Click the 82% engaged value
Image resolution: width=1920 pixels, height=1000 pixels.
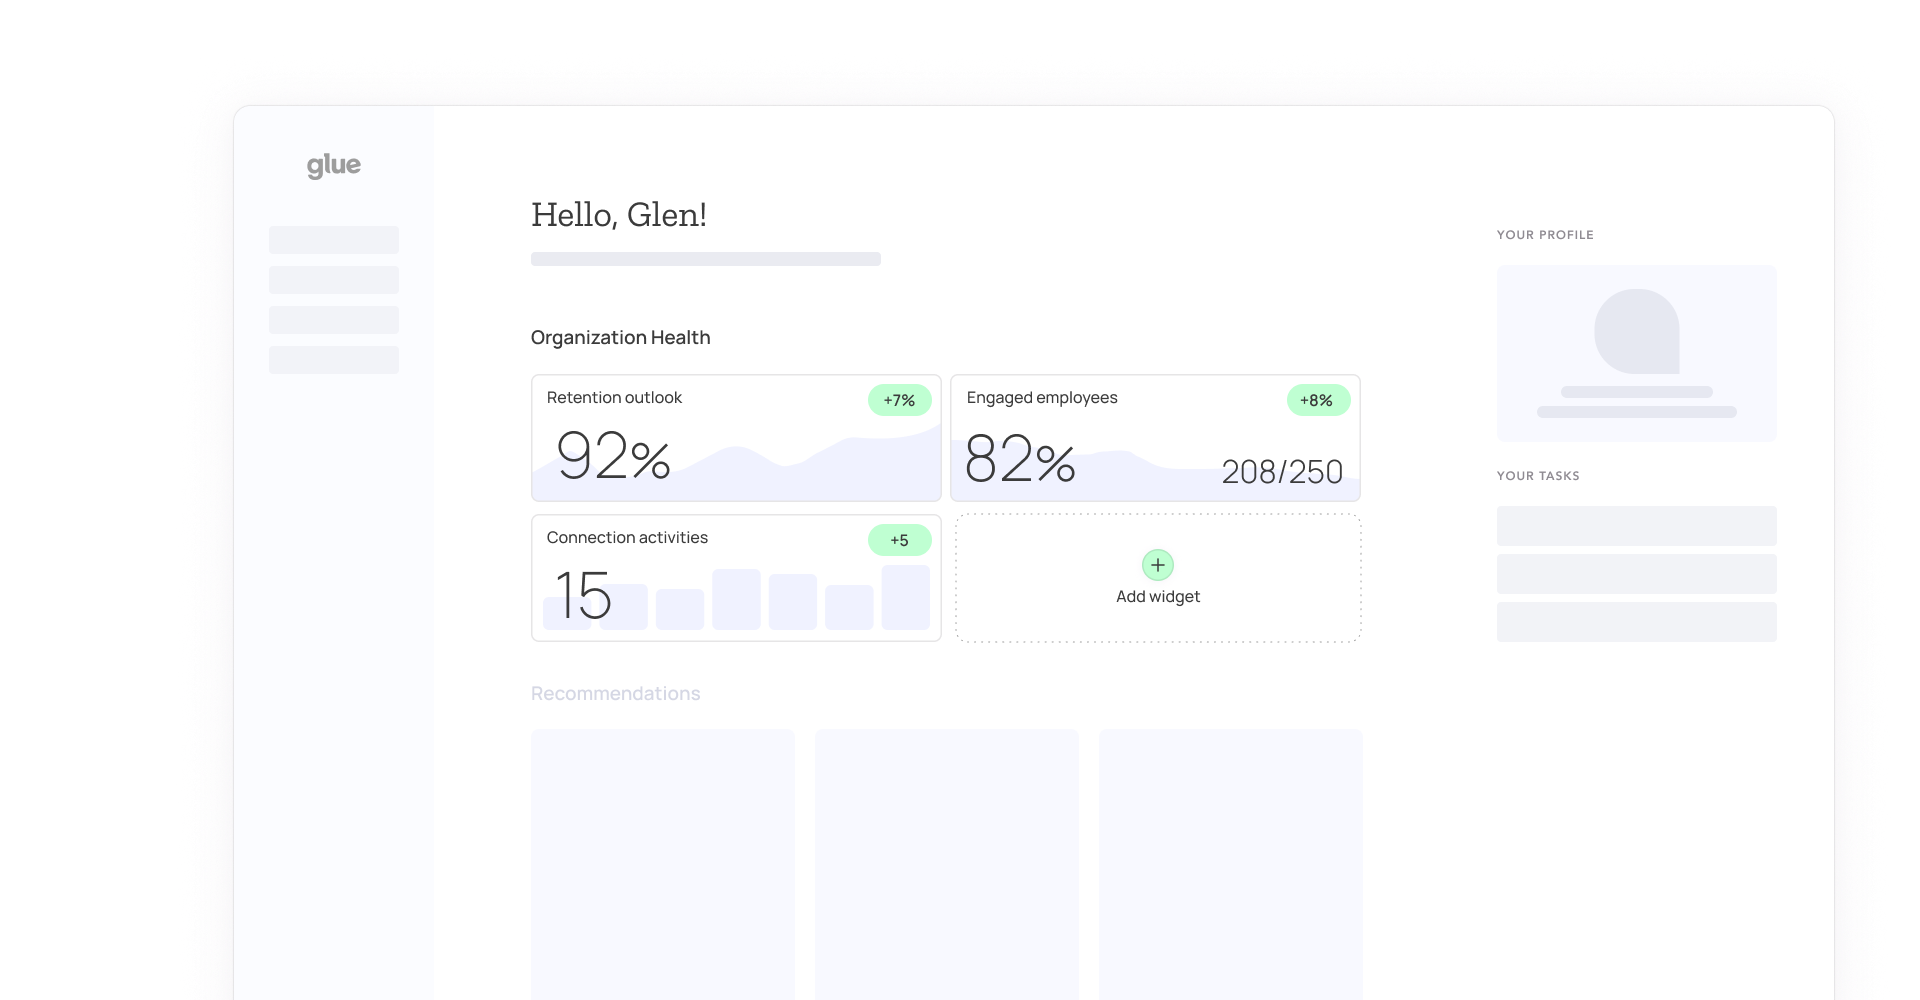(x=1020, y=459)
